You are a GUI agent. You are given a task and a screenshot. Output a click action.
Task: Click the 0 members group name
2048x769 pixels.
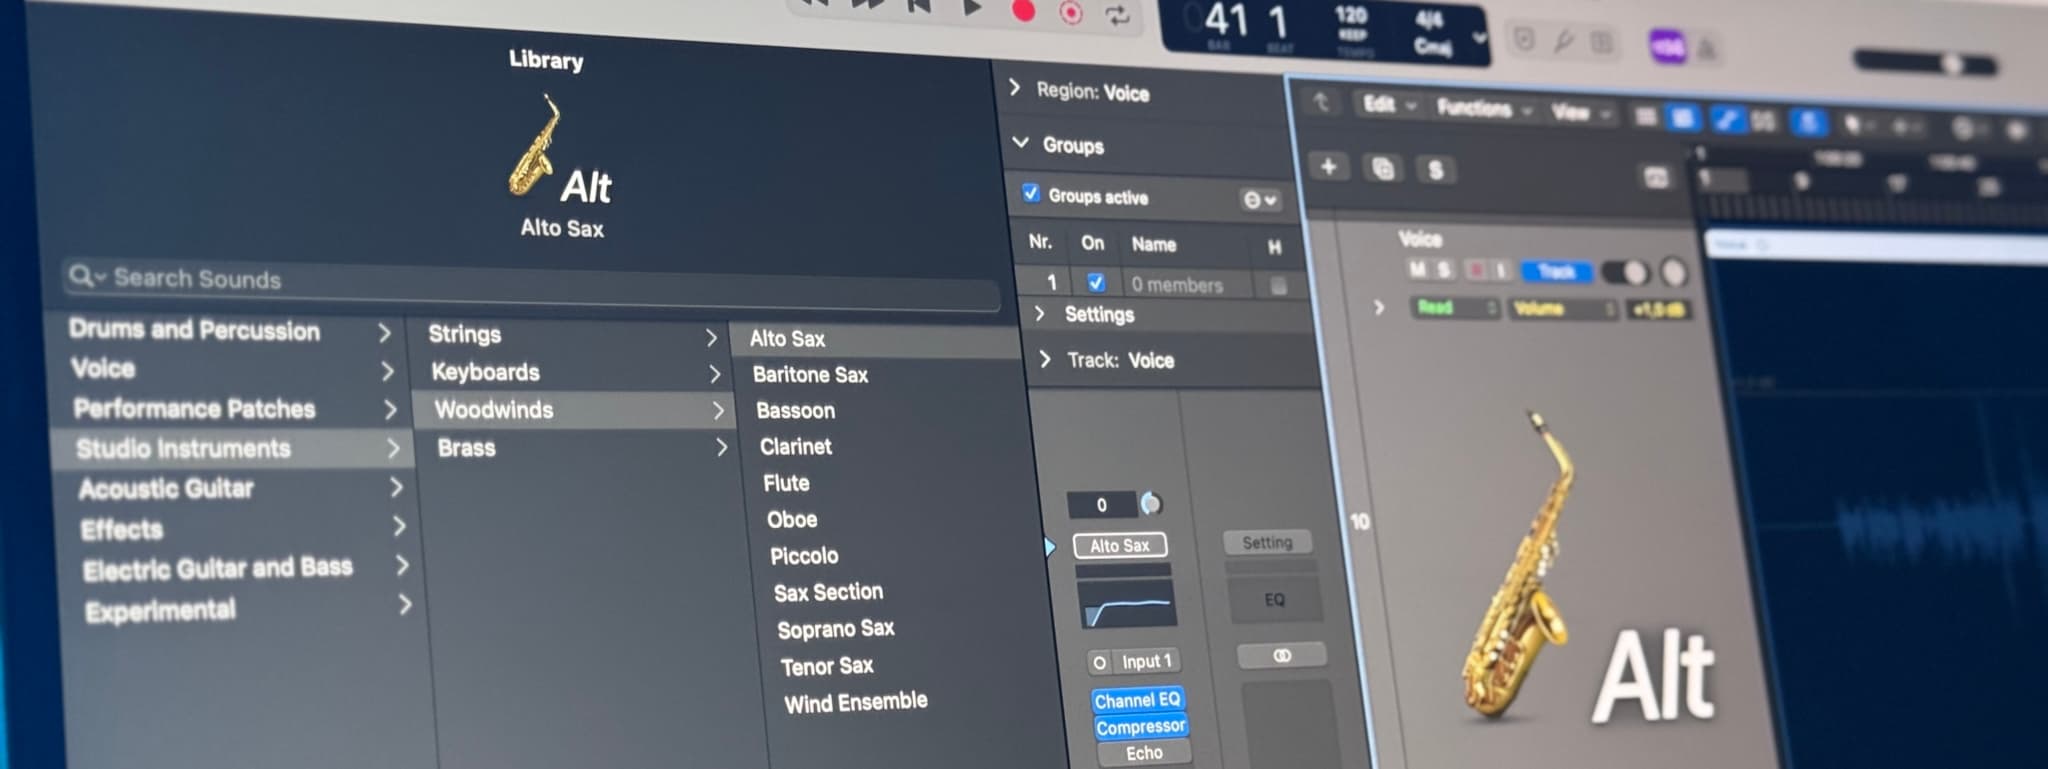pos(1177,285)
